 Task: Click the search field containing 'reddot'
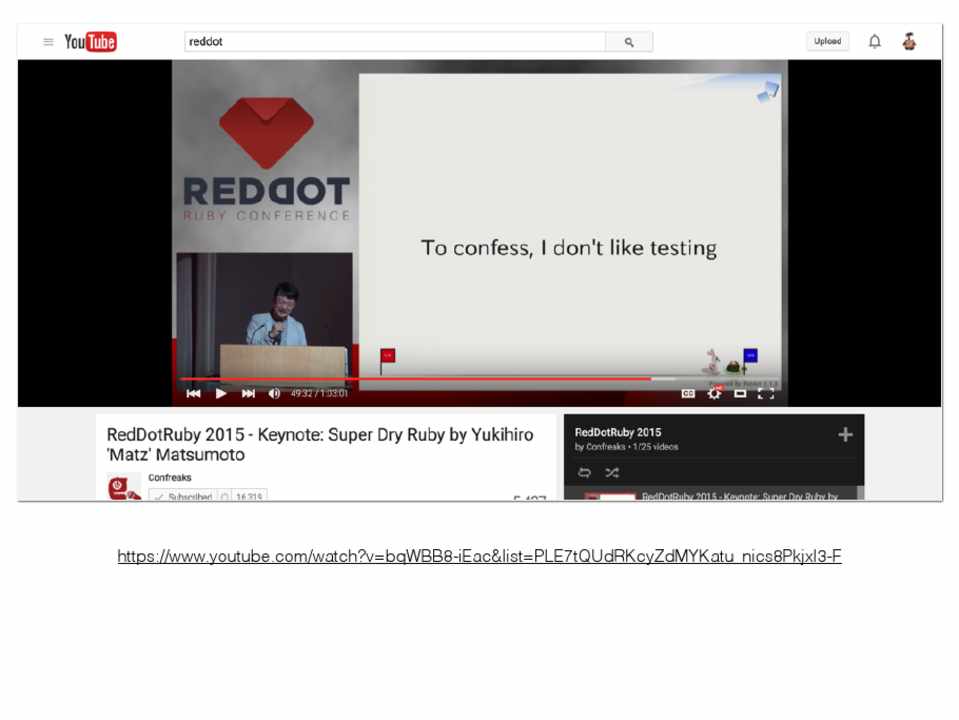click(395, 42)
